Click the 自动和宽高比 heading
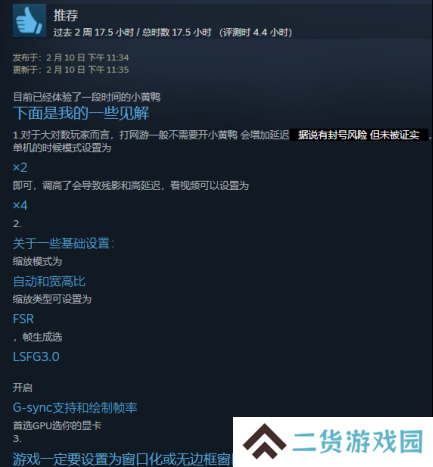The width and height of the screenshot is (433, 467). 49,281
